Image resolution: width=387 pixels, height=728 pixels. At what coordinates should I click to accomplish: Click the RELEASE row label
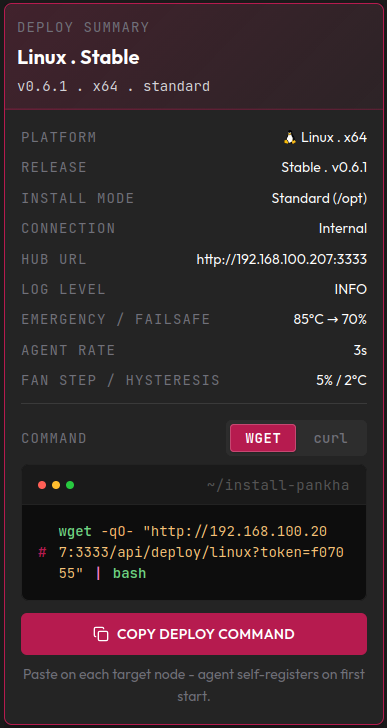54,167
